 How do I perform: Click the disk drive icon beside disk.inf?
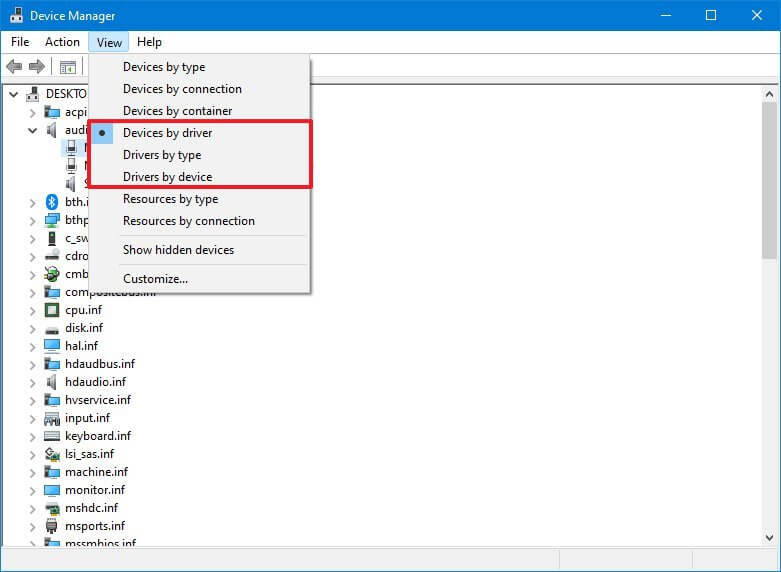click(52, 329)
